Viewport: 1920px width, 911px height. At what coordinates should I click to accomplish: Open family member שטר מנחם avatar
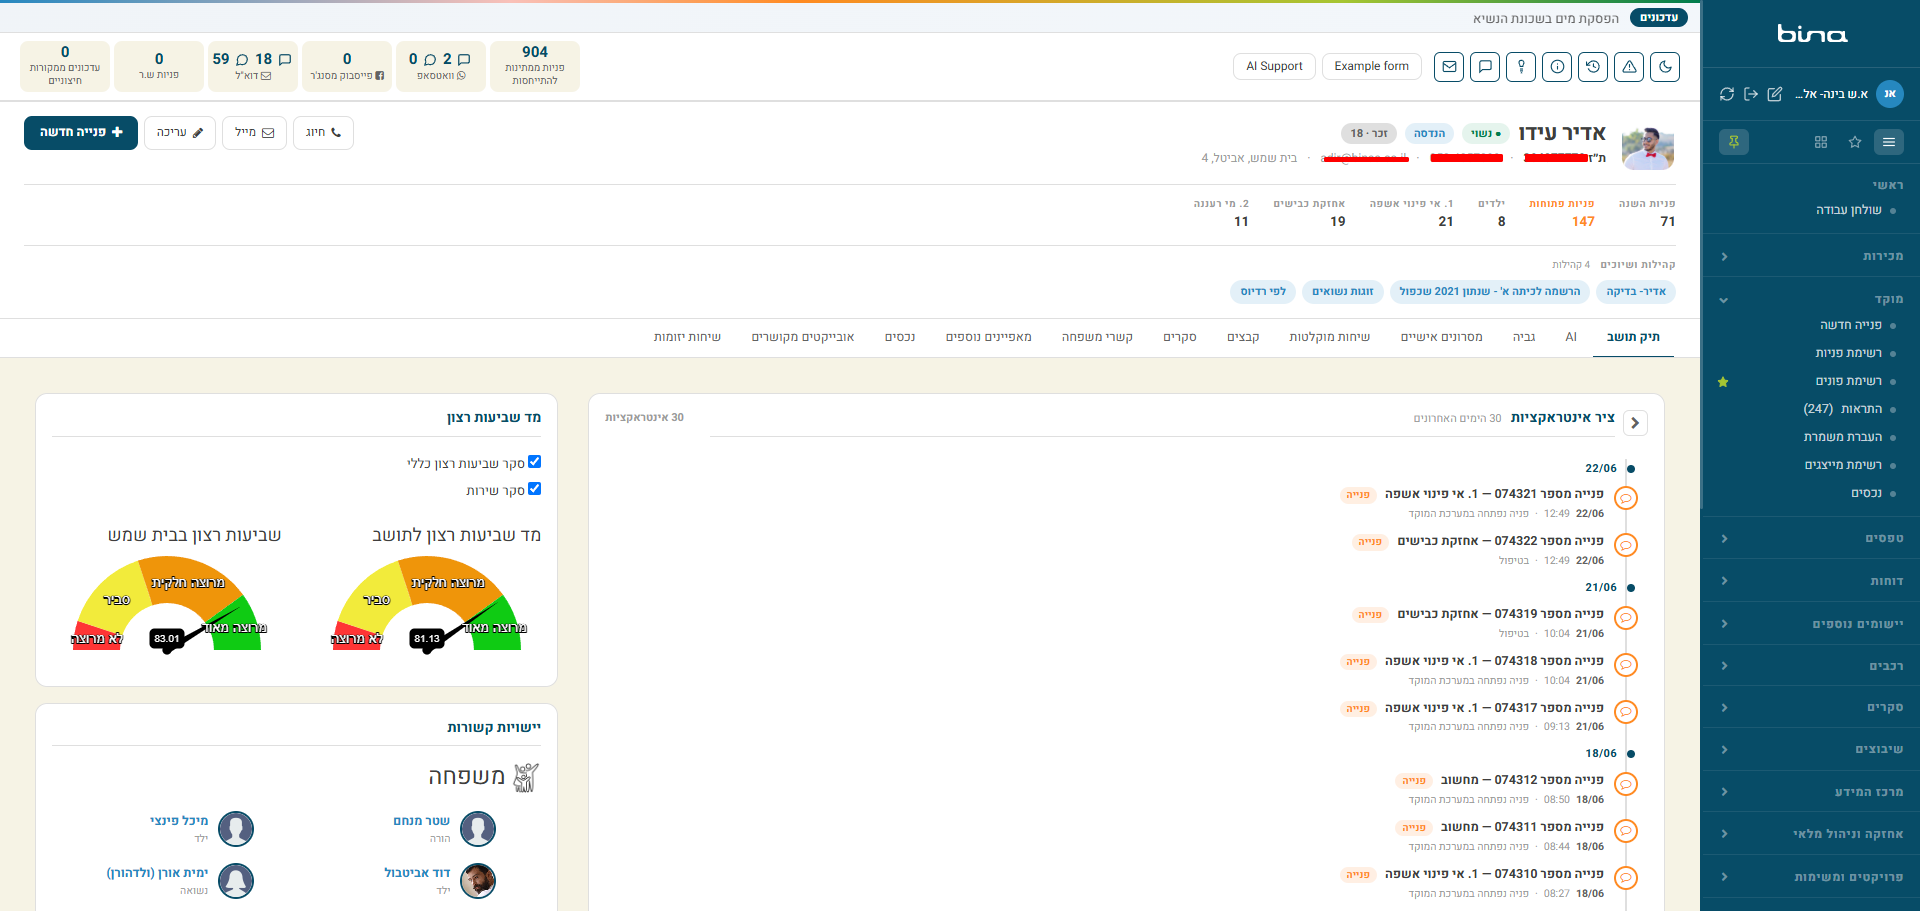click(x=478, y=829)
